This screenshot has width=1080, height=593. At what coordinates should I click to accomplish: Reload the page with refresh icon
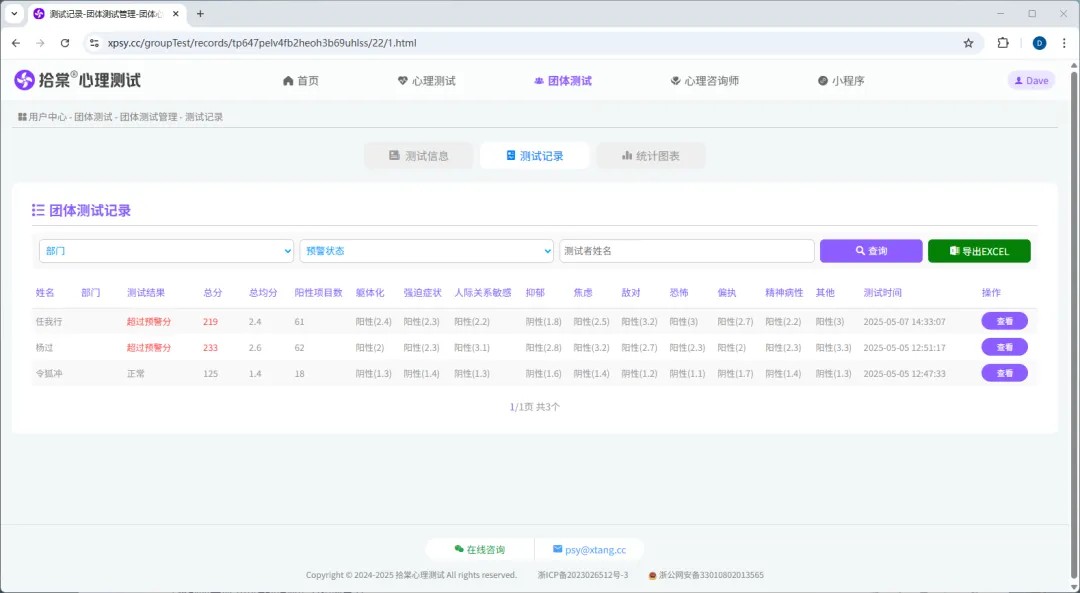tap(65, 43)
